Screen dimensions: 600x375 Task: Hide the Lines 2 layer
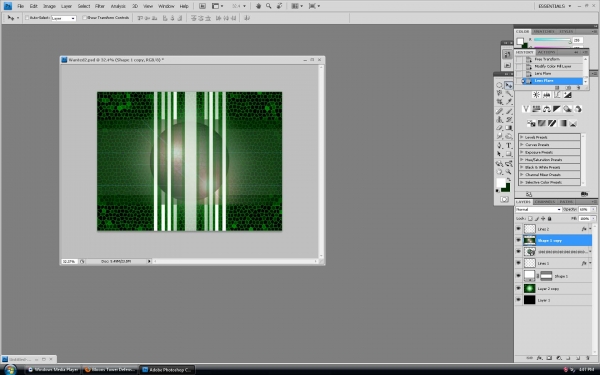(x=518, y=228)
